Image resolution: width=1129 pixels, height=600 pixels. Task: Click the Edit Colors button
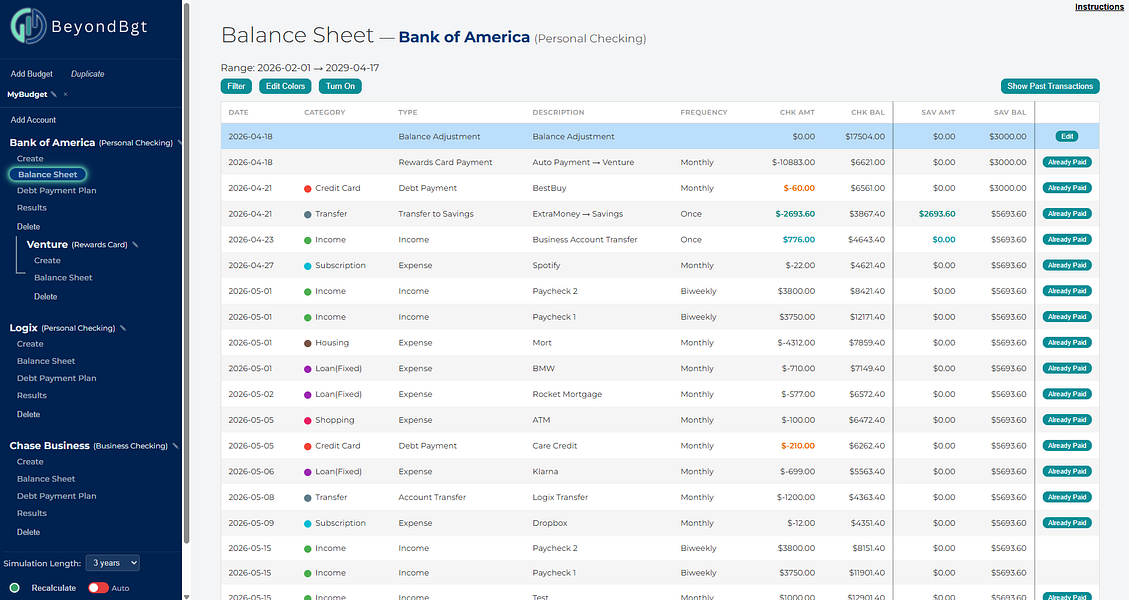[285, 86]
